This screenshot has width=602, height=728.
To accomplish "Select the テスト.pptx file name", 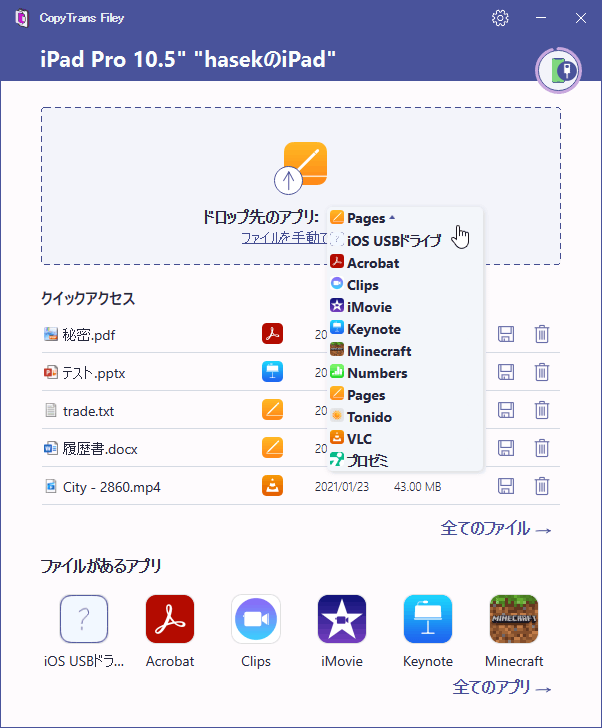I will pos(94,373).
